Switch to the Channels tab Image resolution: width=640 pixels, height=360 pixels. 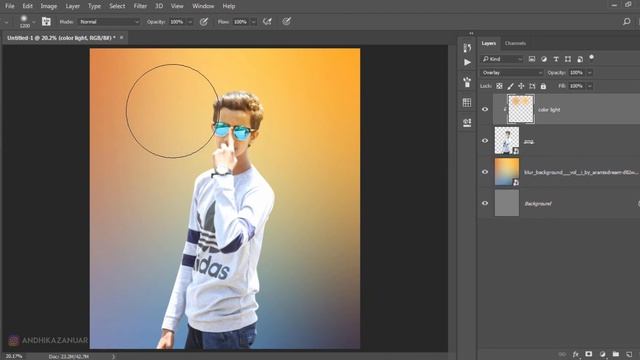[x=515, y=43]
